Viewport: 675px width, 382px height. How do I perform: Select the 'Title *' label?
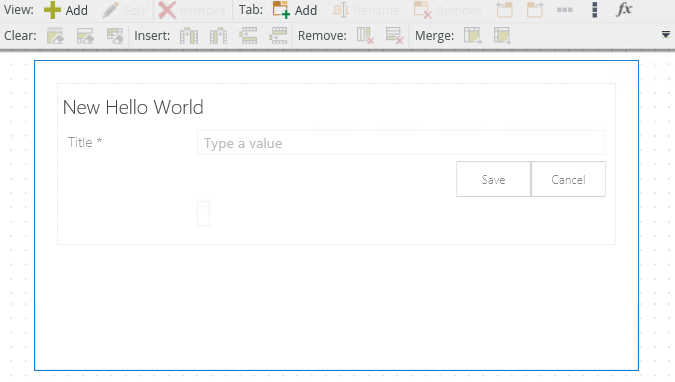[x=85, y=142]
